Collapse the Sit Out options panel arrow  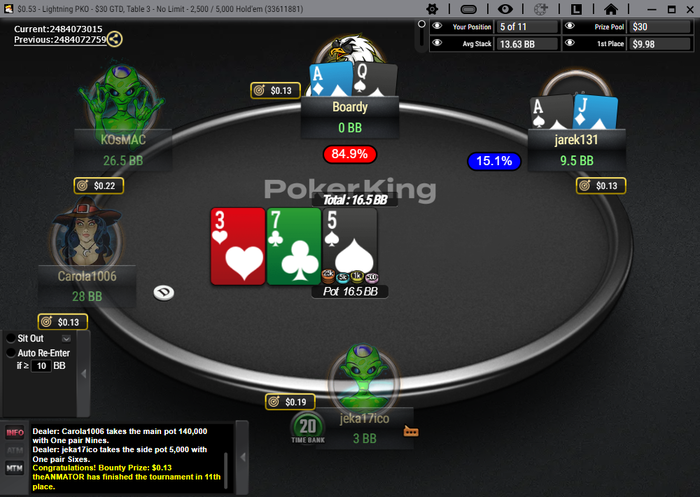click(x=83, y=373)
